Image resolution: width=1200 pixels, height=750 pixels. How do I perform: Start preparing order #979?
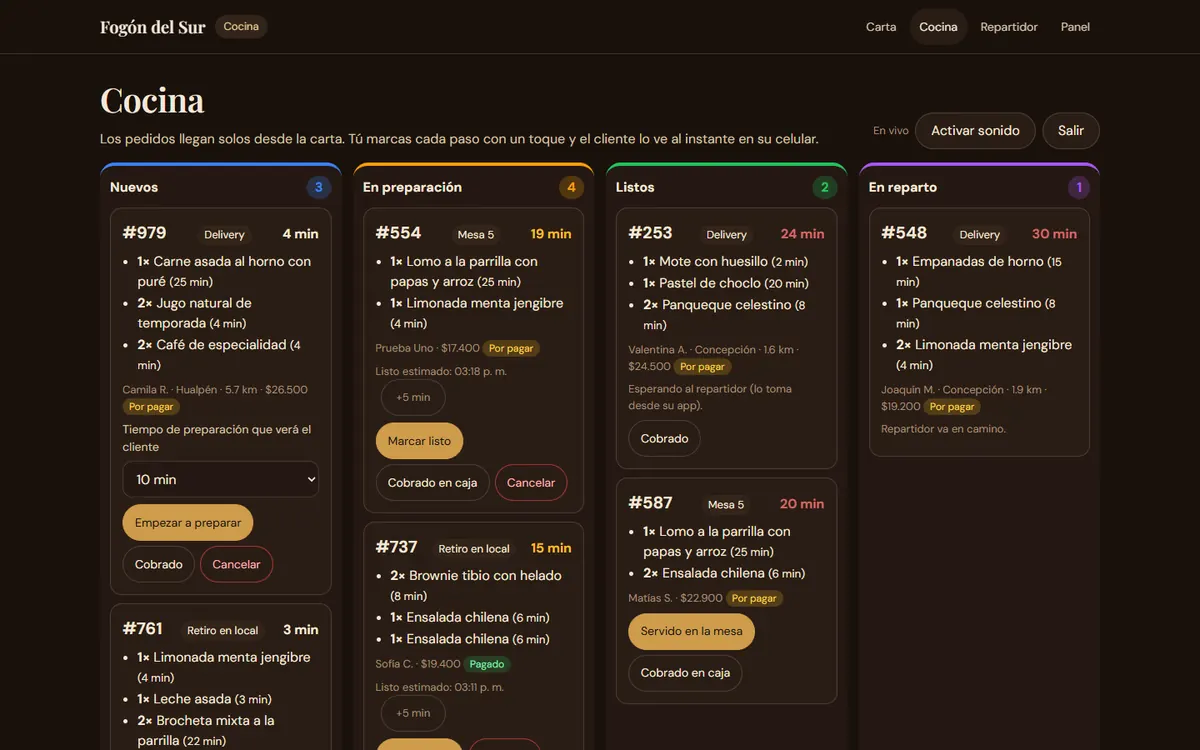click(x=188, y=523)
